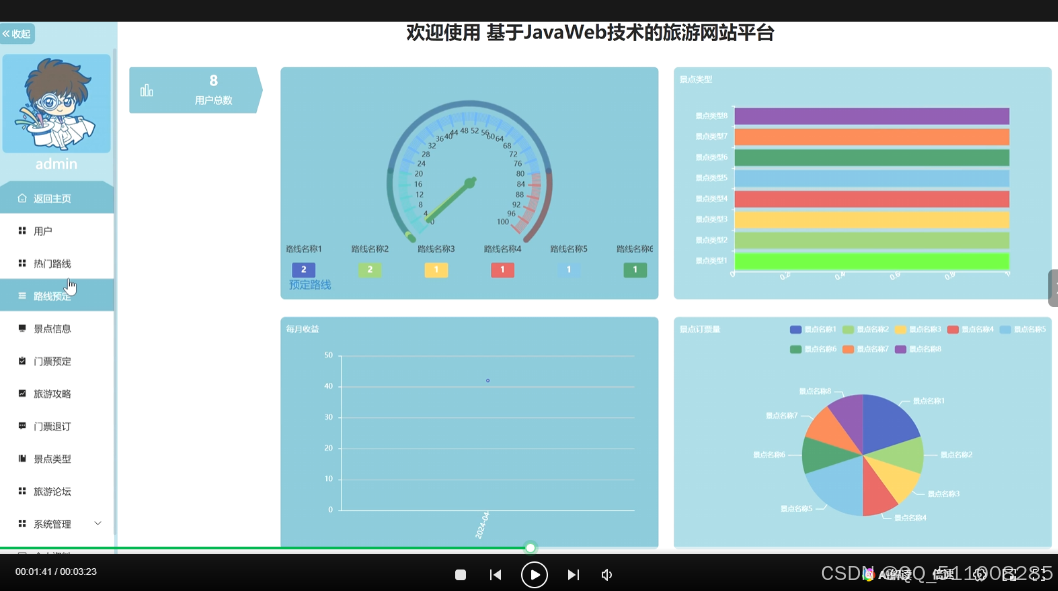This screenshot has width=1058, height=591.
Task: Click the 预定路线 link under the gauge
Action: 308,285
